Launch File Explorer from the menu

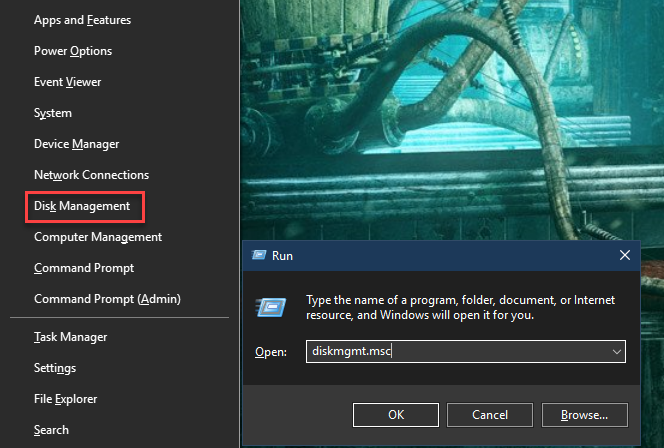tap(65, 399)
